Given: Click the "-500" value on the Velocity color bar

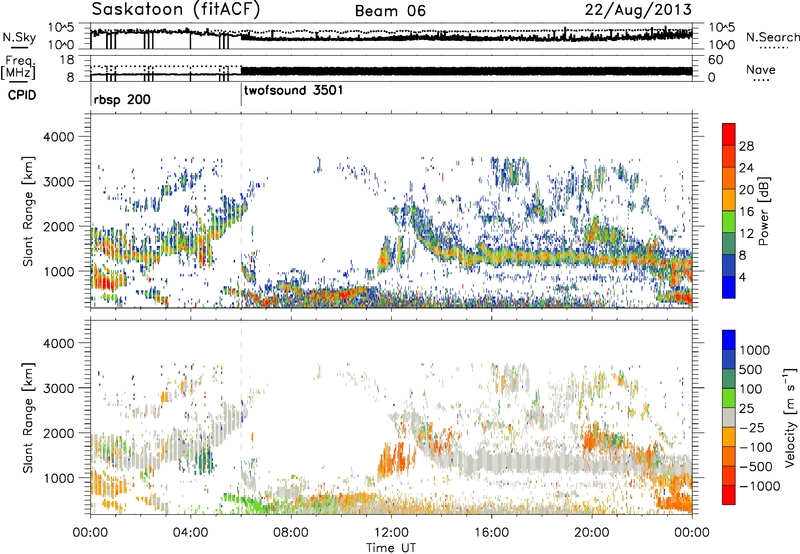Looking at the screenshot, I should pos(756,467).
